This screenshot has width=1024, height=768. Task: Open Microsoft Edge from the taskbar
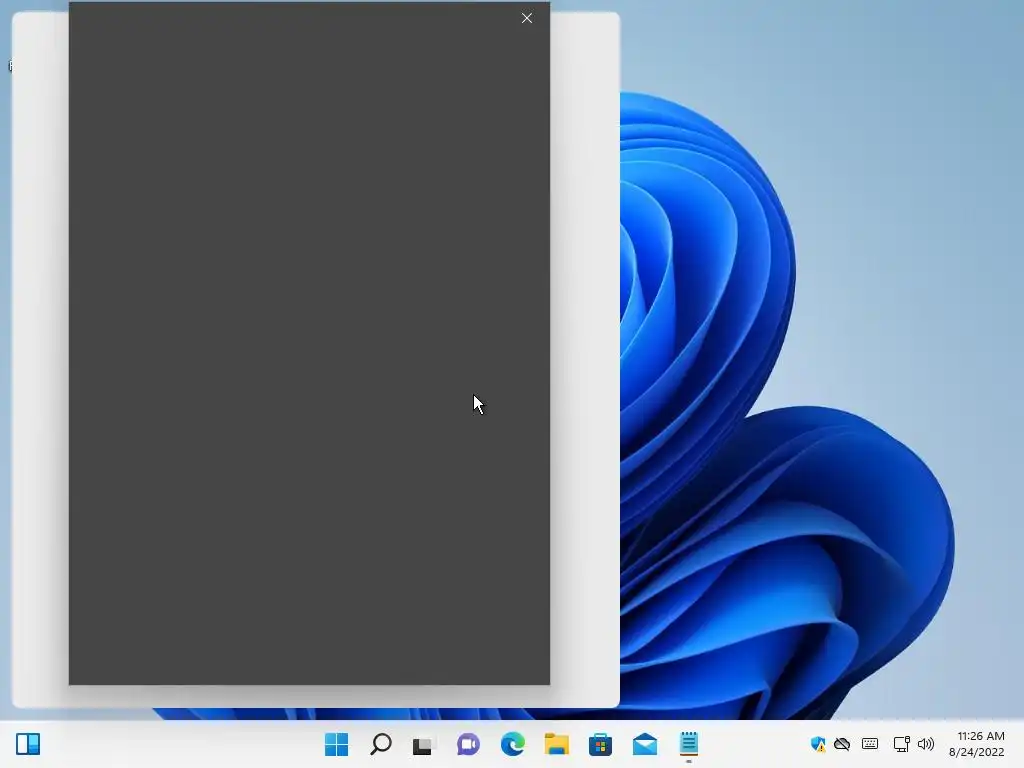[513, 744]
